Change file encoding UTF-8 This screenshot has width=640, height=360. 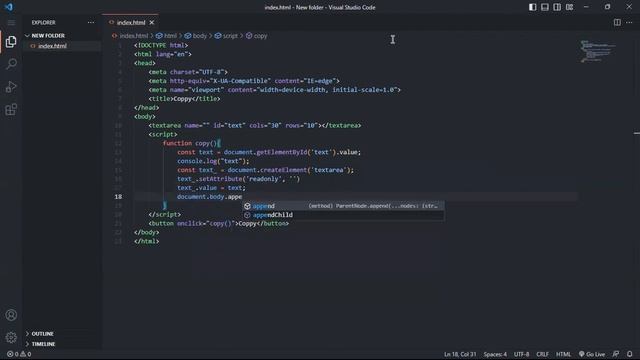coord(522,354)
